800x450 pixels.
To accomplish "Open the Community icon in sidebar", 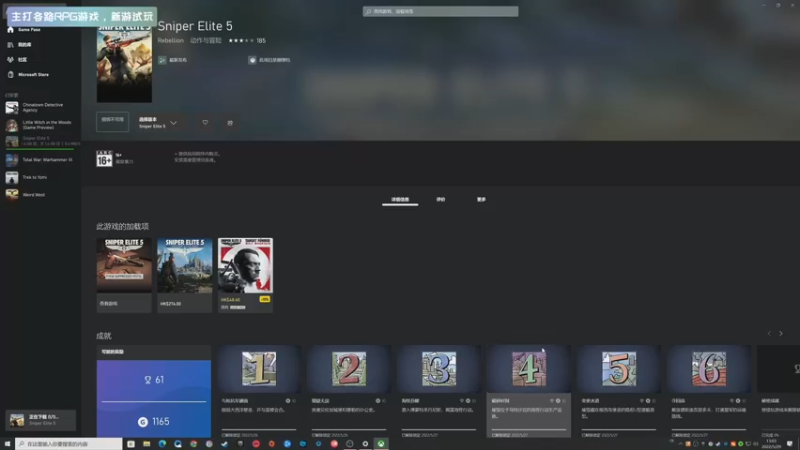I will coord(10,59).
